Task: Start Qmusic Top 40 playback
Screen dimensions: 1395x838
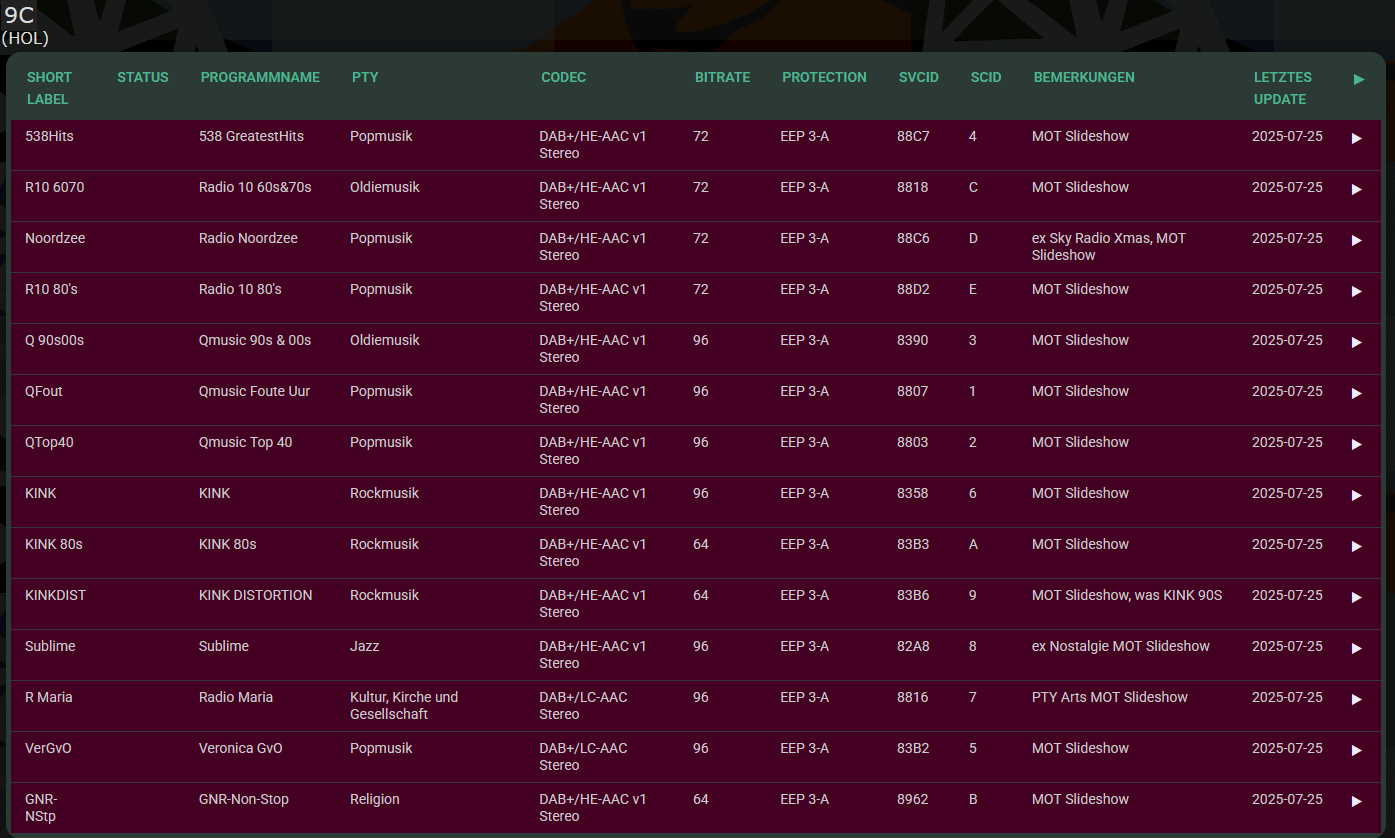Action: [1356, 444]
